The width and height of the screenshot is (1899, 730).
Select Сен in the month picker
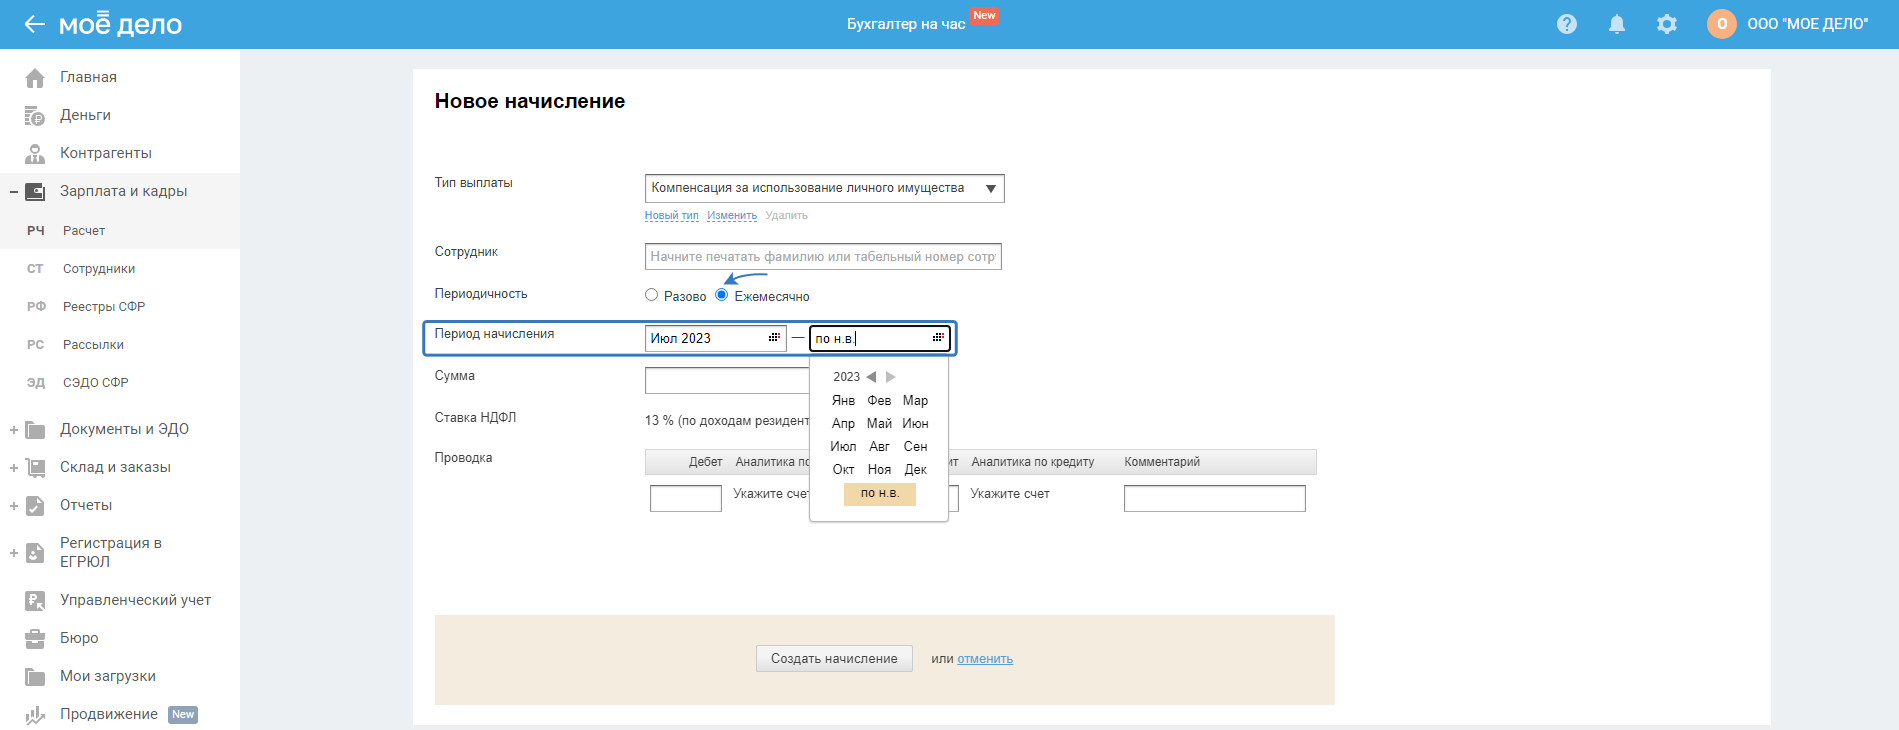pos(916,447)
